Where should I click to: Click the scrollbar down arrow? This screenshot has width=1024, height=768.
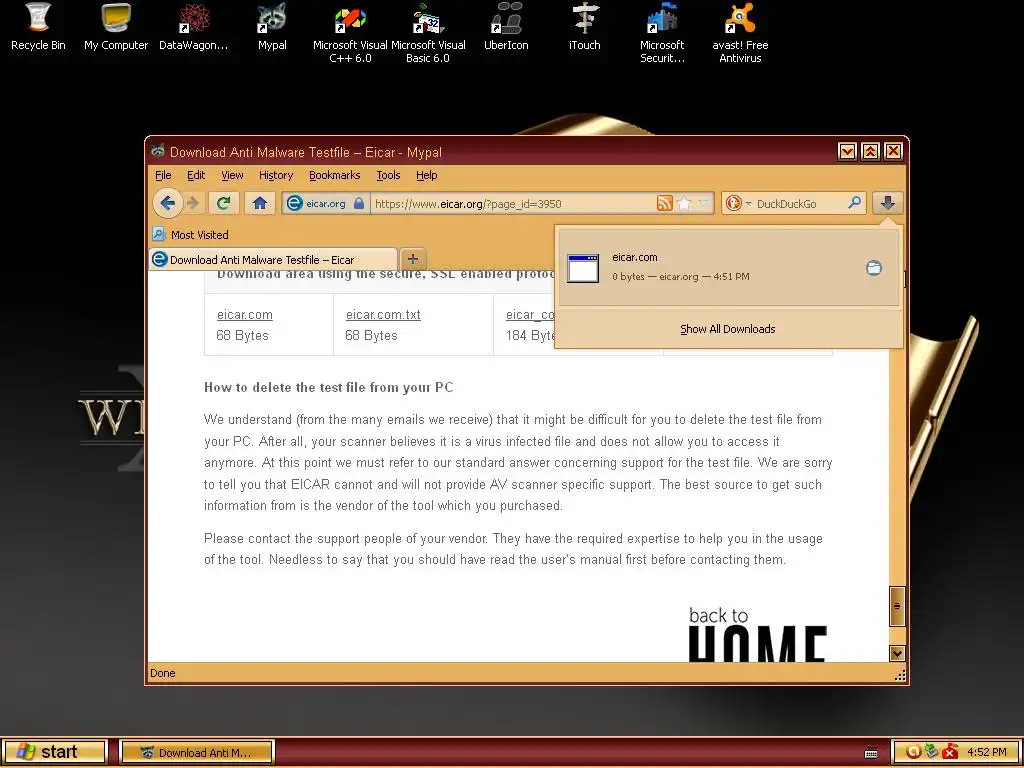coord(897,653)
